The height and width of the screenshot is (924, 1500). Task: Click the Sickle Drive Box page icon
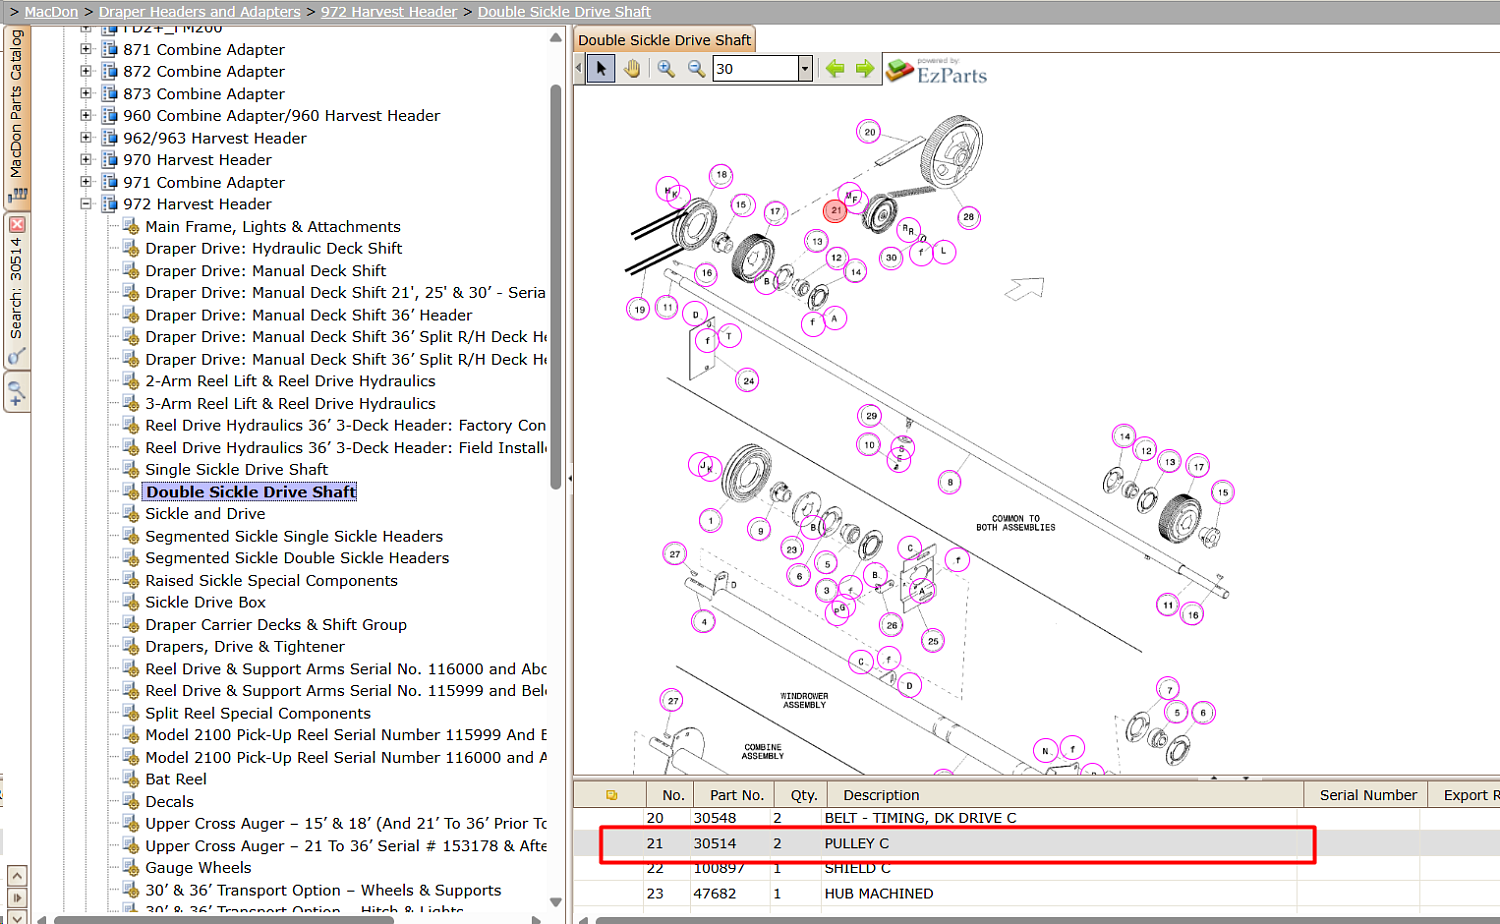pyautogui.click(x=131, y=603)
